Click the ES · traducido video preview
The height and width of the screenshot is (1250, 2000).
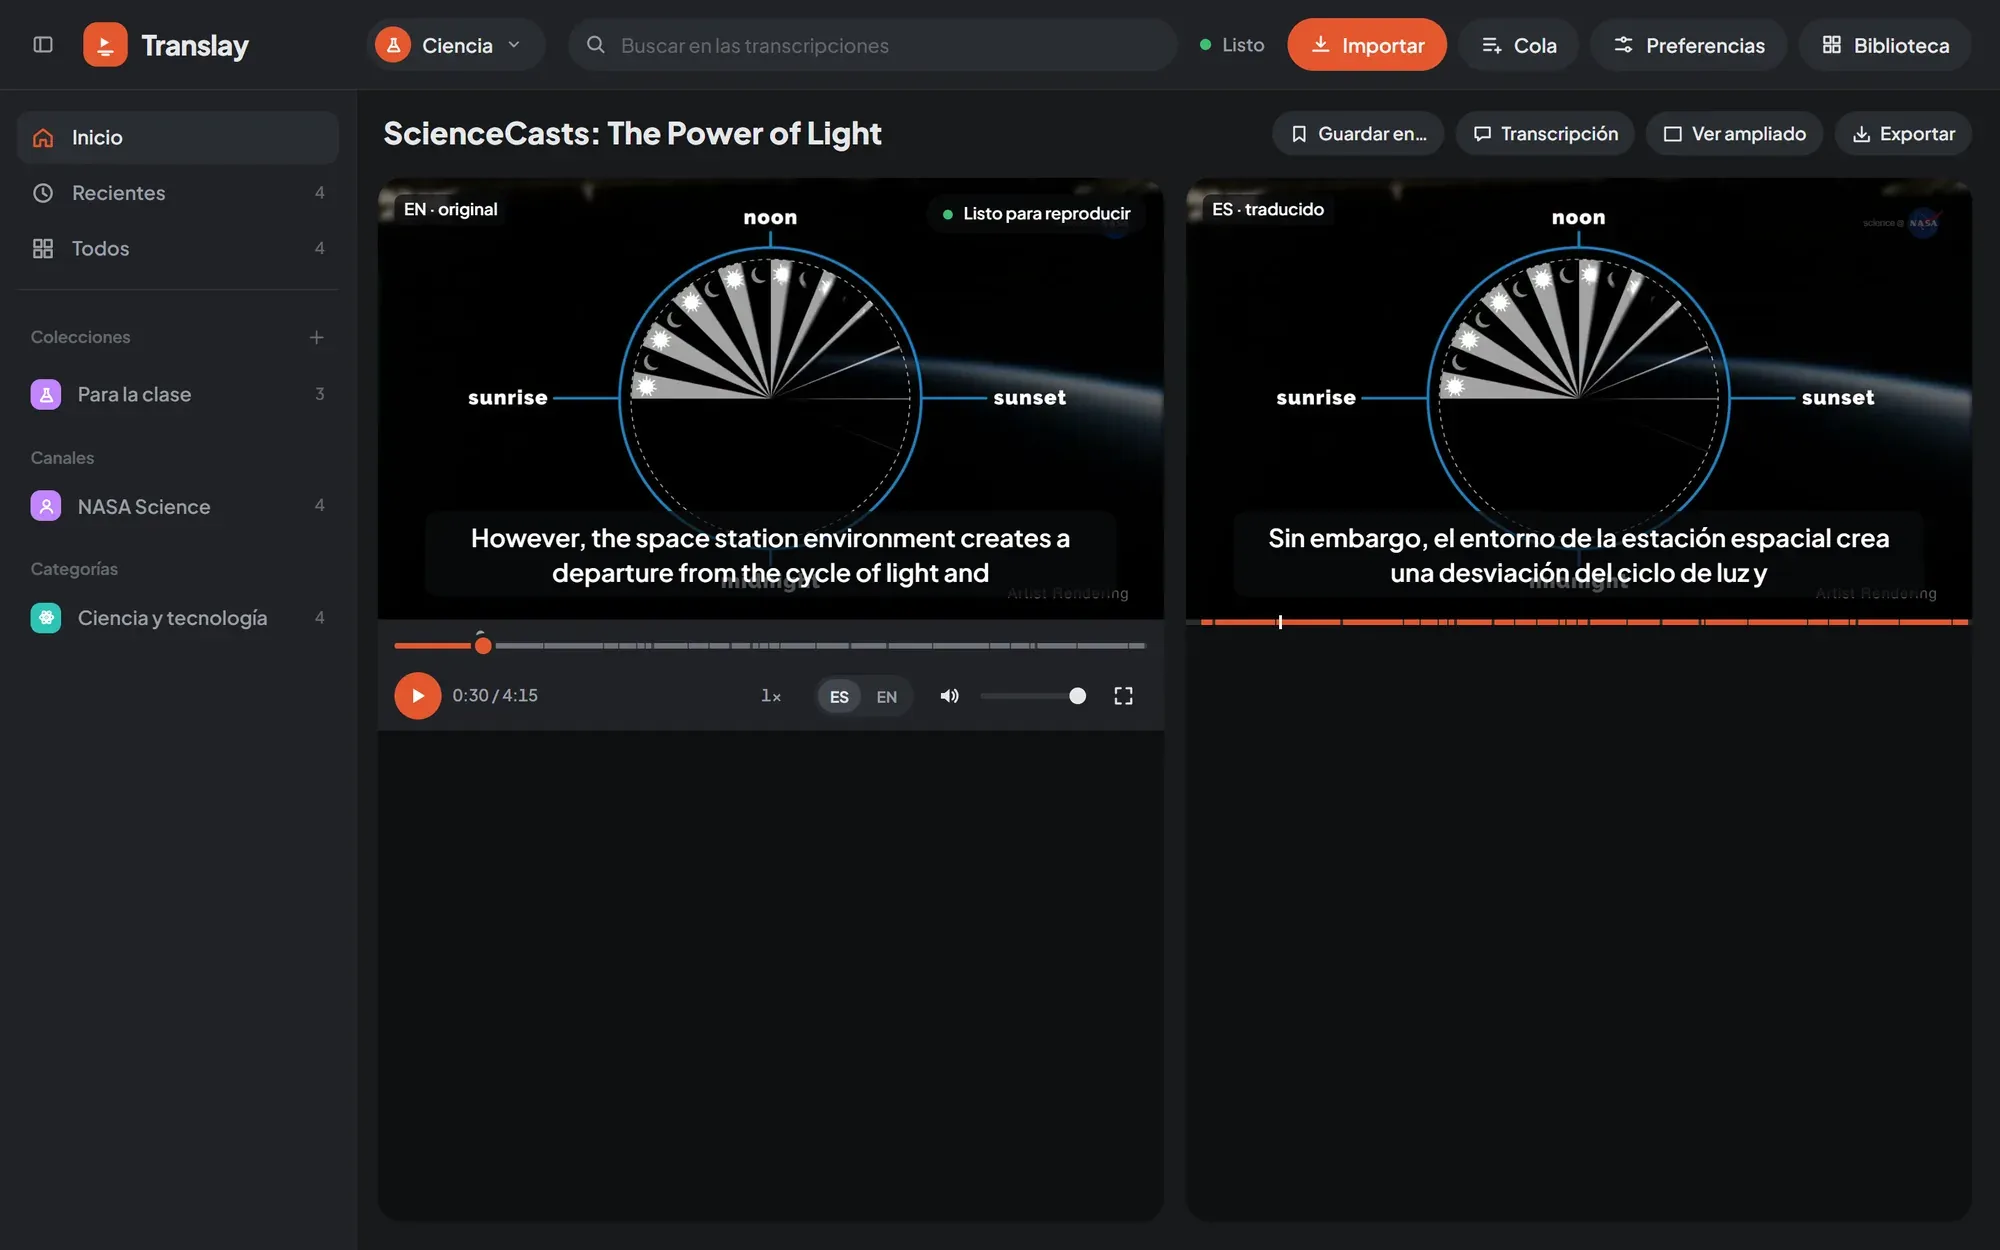(x=1578, y=399)
